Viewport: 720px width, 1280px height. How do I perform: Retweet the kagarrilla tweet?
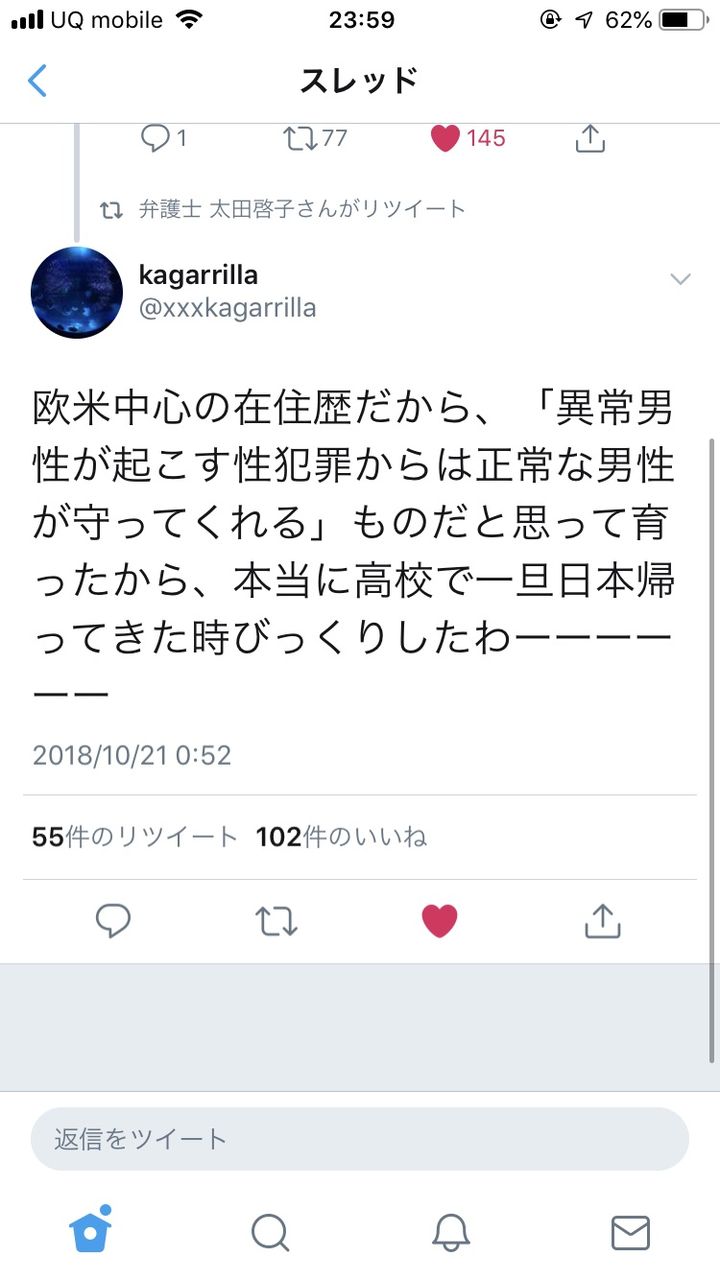click(x=276, y=921)
